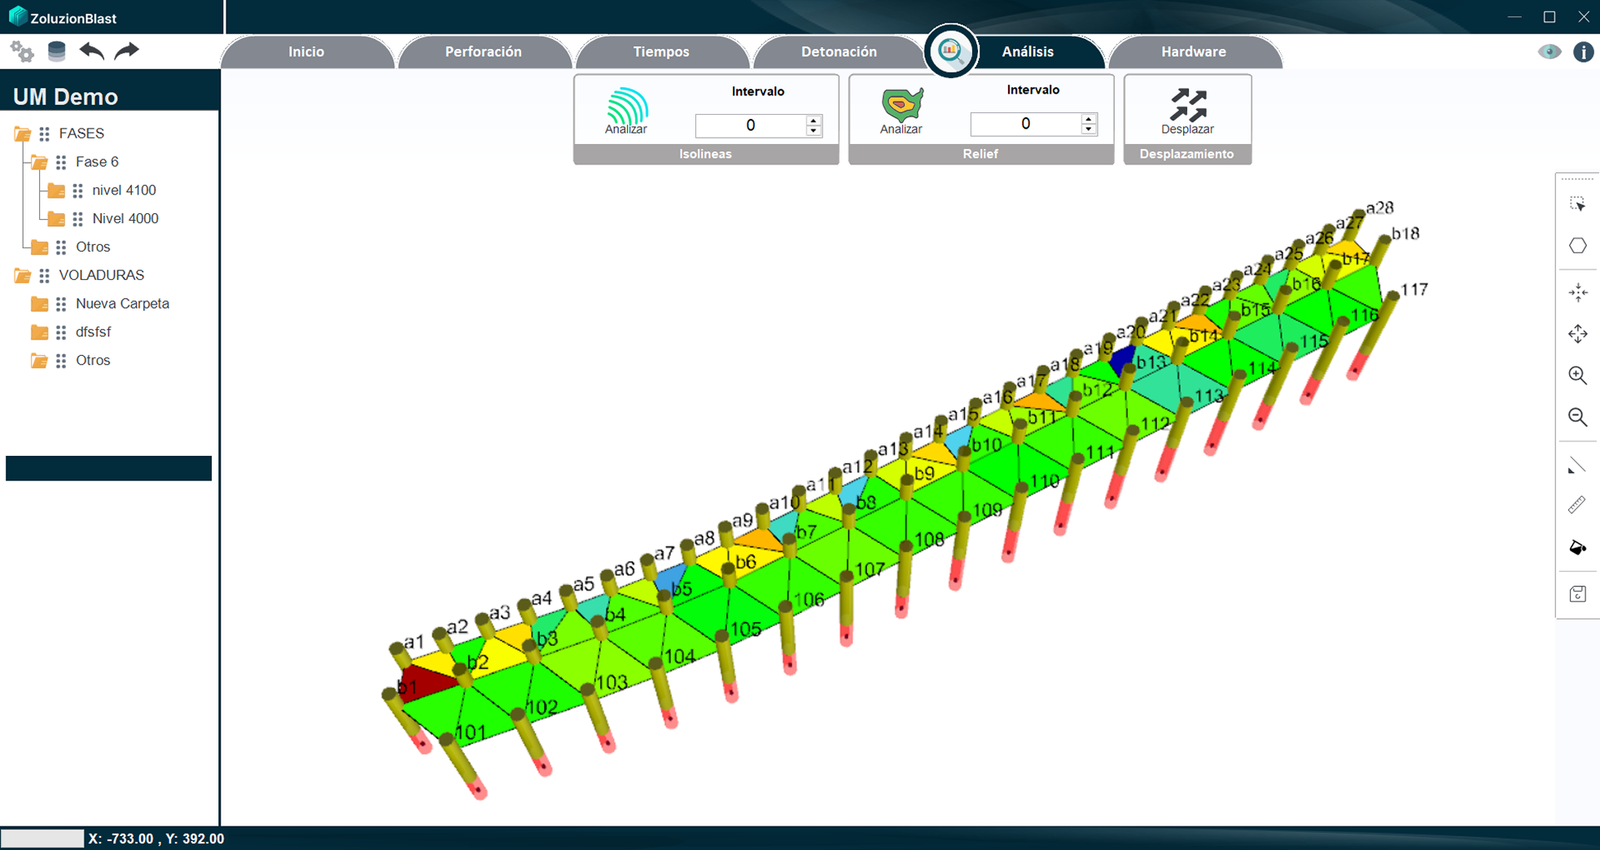
Task: Run the Isolineas Analizar tool
Action: (x=626, y=110)
